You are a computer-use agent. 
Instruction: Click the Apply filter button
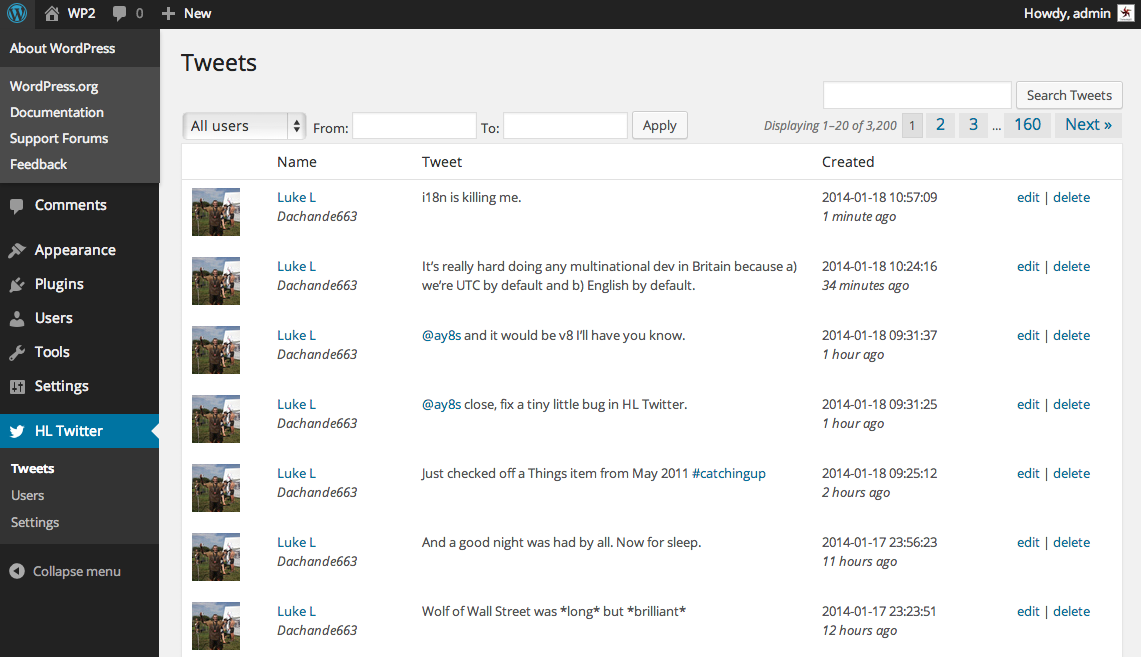click(x=660, y=125)
